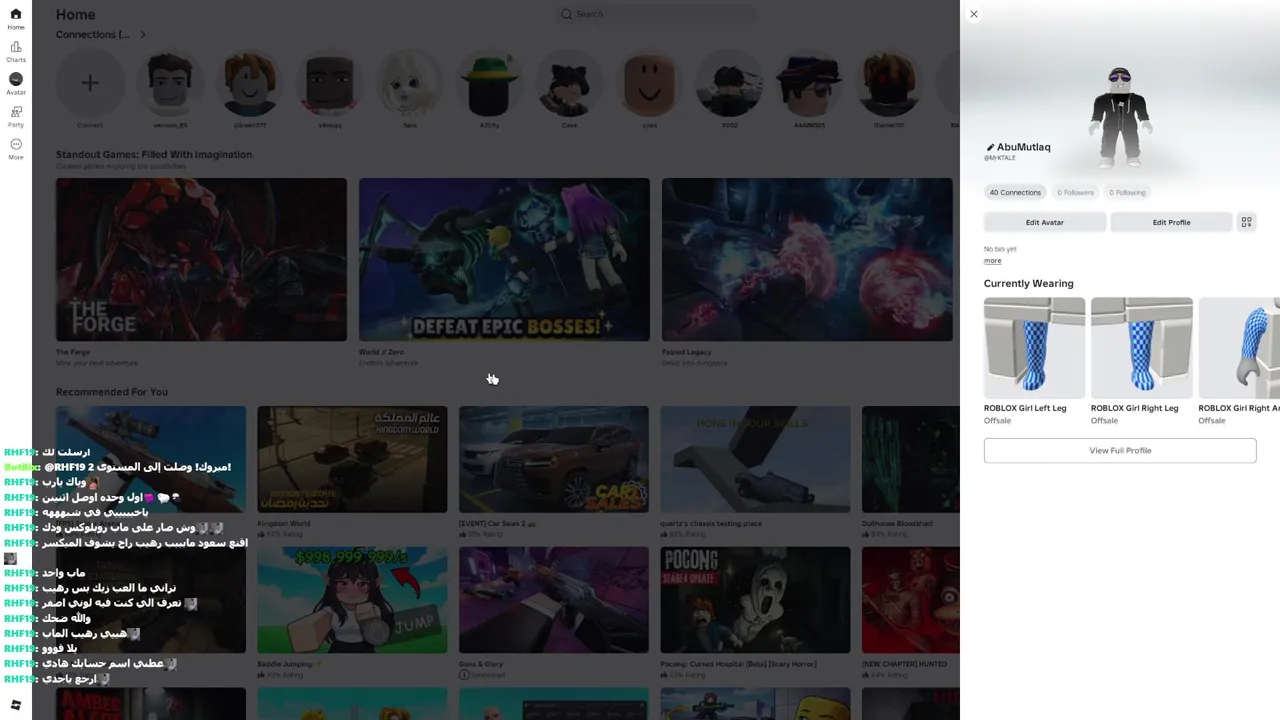Viewport: 1280px width, 720px height.
Task: Open the QR code icon beside Edit Profile
Action: pyautogui.click(x=1246, y=222)
